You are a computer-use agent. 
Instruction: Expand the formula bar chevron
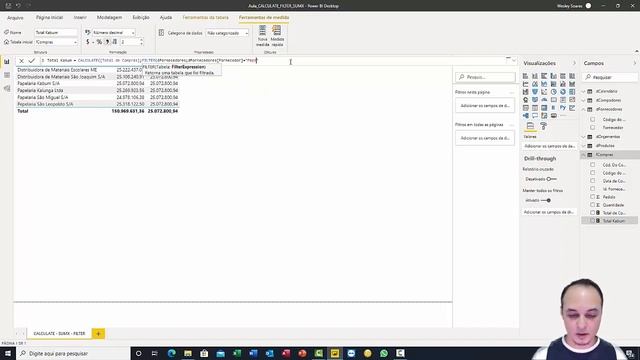pos(514,61)
